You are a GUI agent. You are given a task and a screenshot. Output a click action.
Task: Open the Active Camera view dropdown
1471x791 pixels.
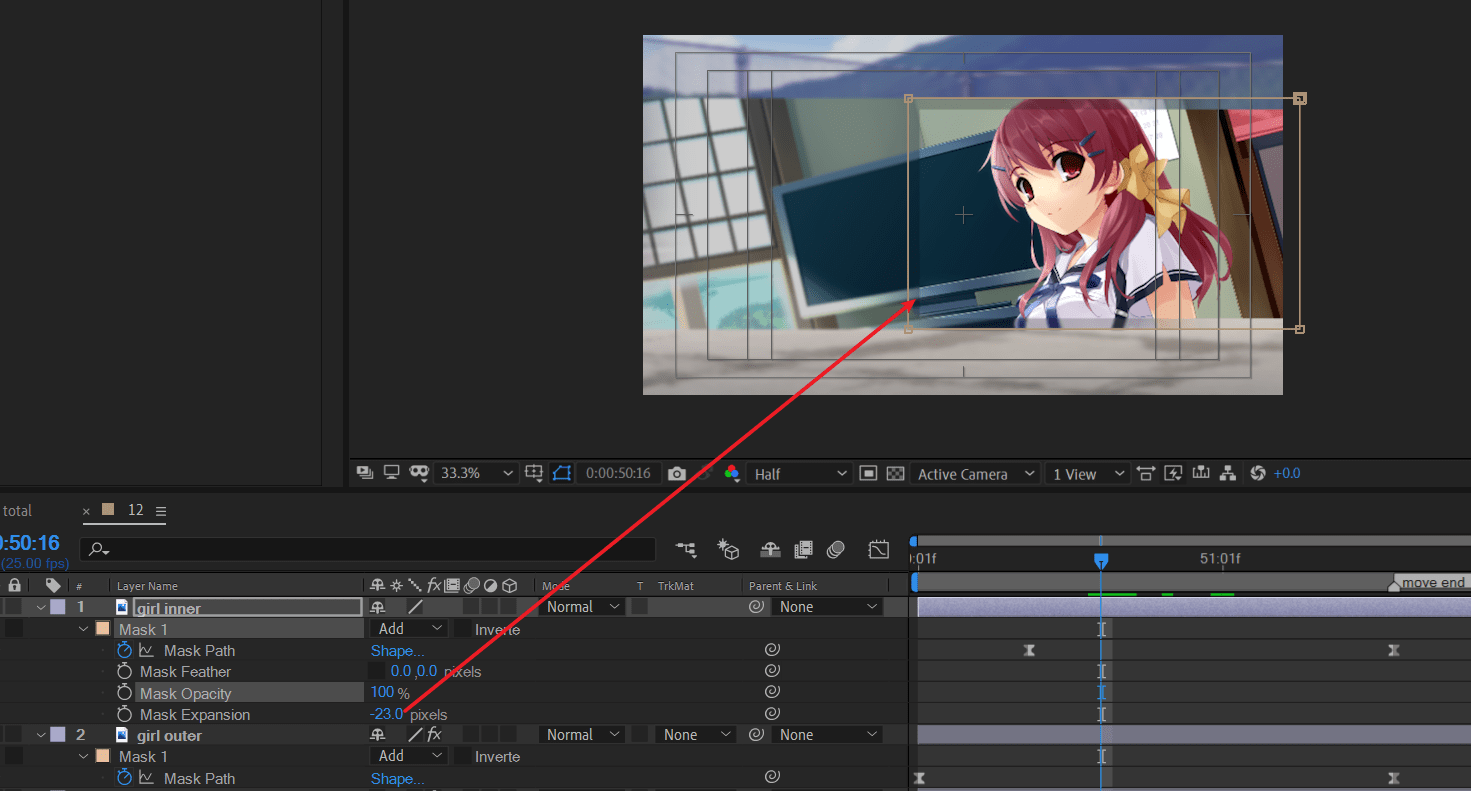point(976,473)
